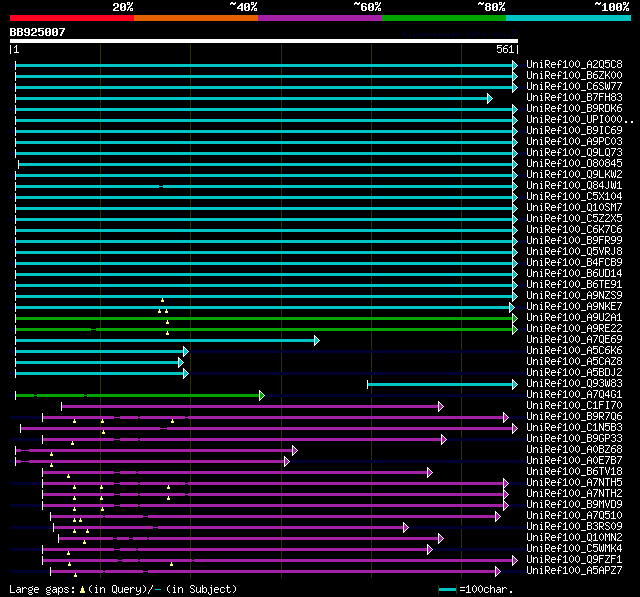Click the UniRef100_C6K7C6 label
The width and height of the screenshot is (640, 597).
coord(574,230)
